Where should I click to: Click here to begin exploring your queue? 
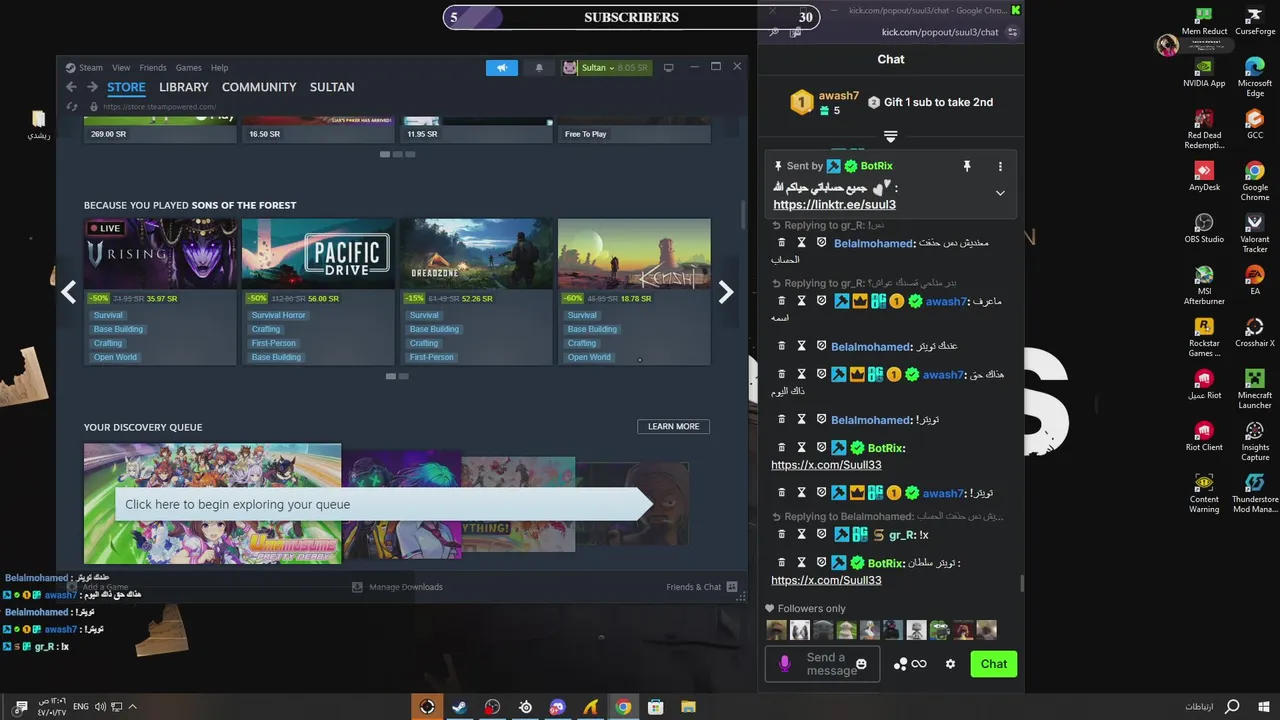pos(384,504)
